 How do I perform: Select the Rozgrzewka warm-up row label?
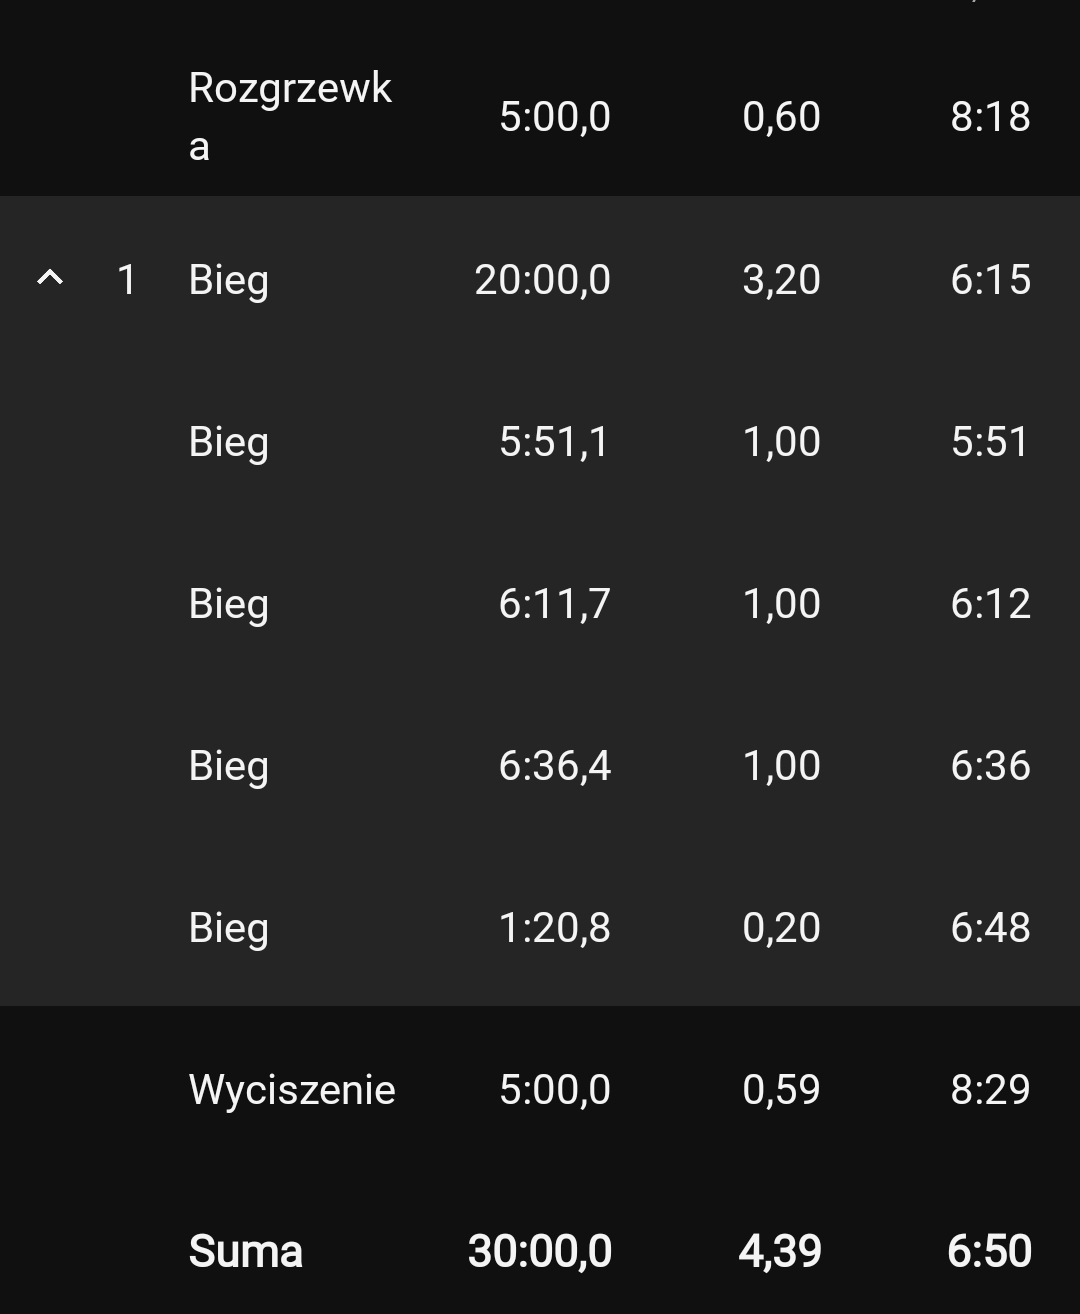pyautogui.click(x=289, y=116)
